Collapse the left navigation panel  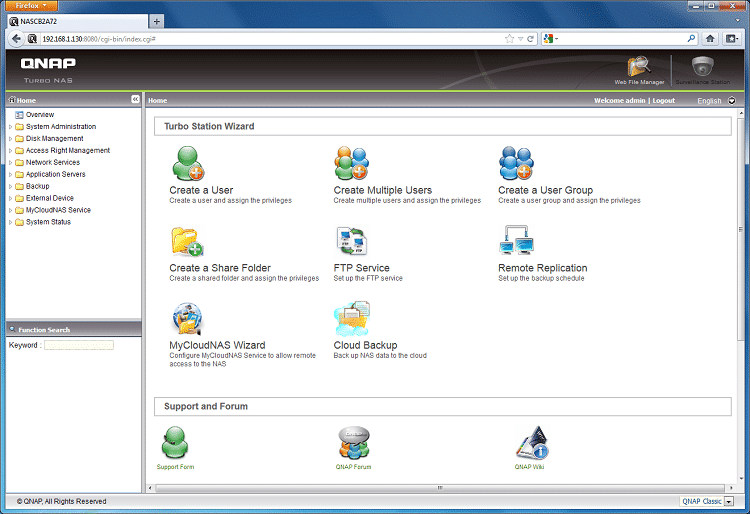click(x=135, y=99)
